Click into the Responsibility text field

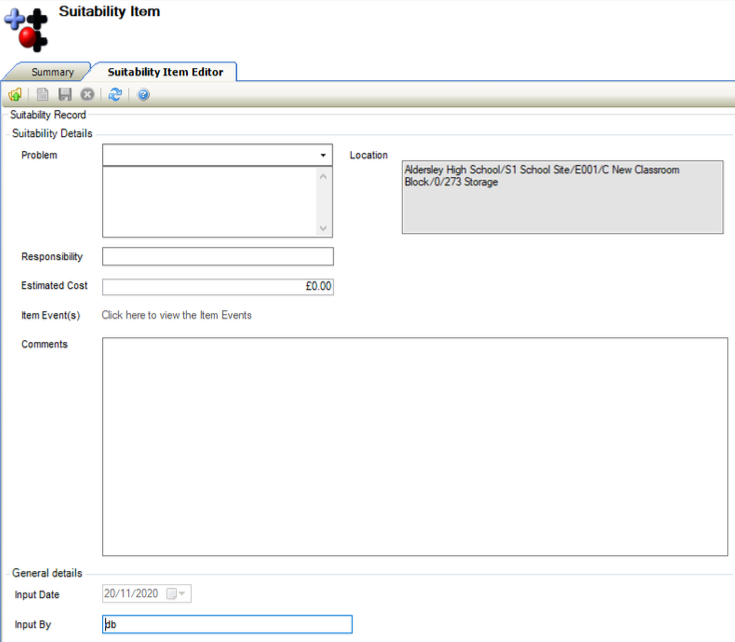click(217, 257)
